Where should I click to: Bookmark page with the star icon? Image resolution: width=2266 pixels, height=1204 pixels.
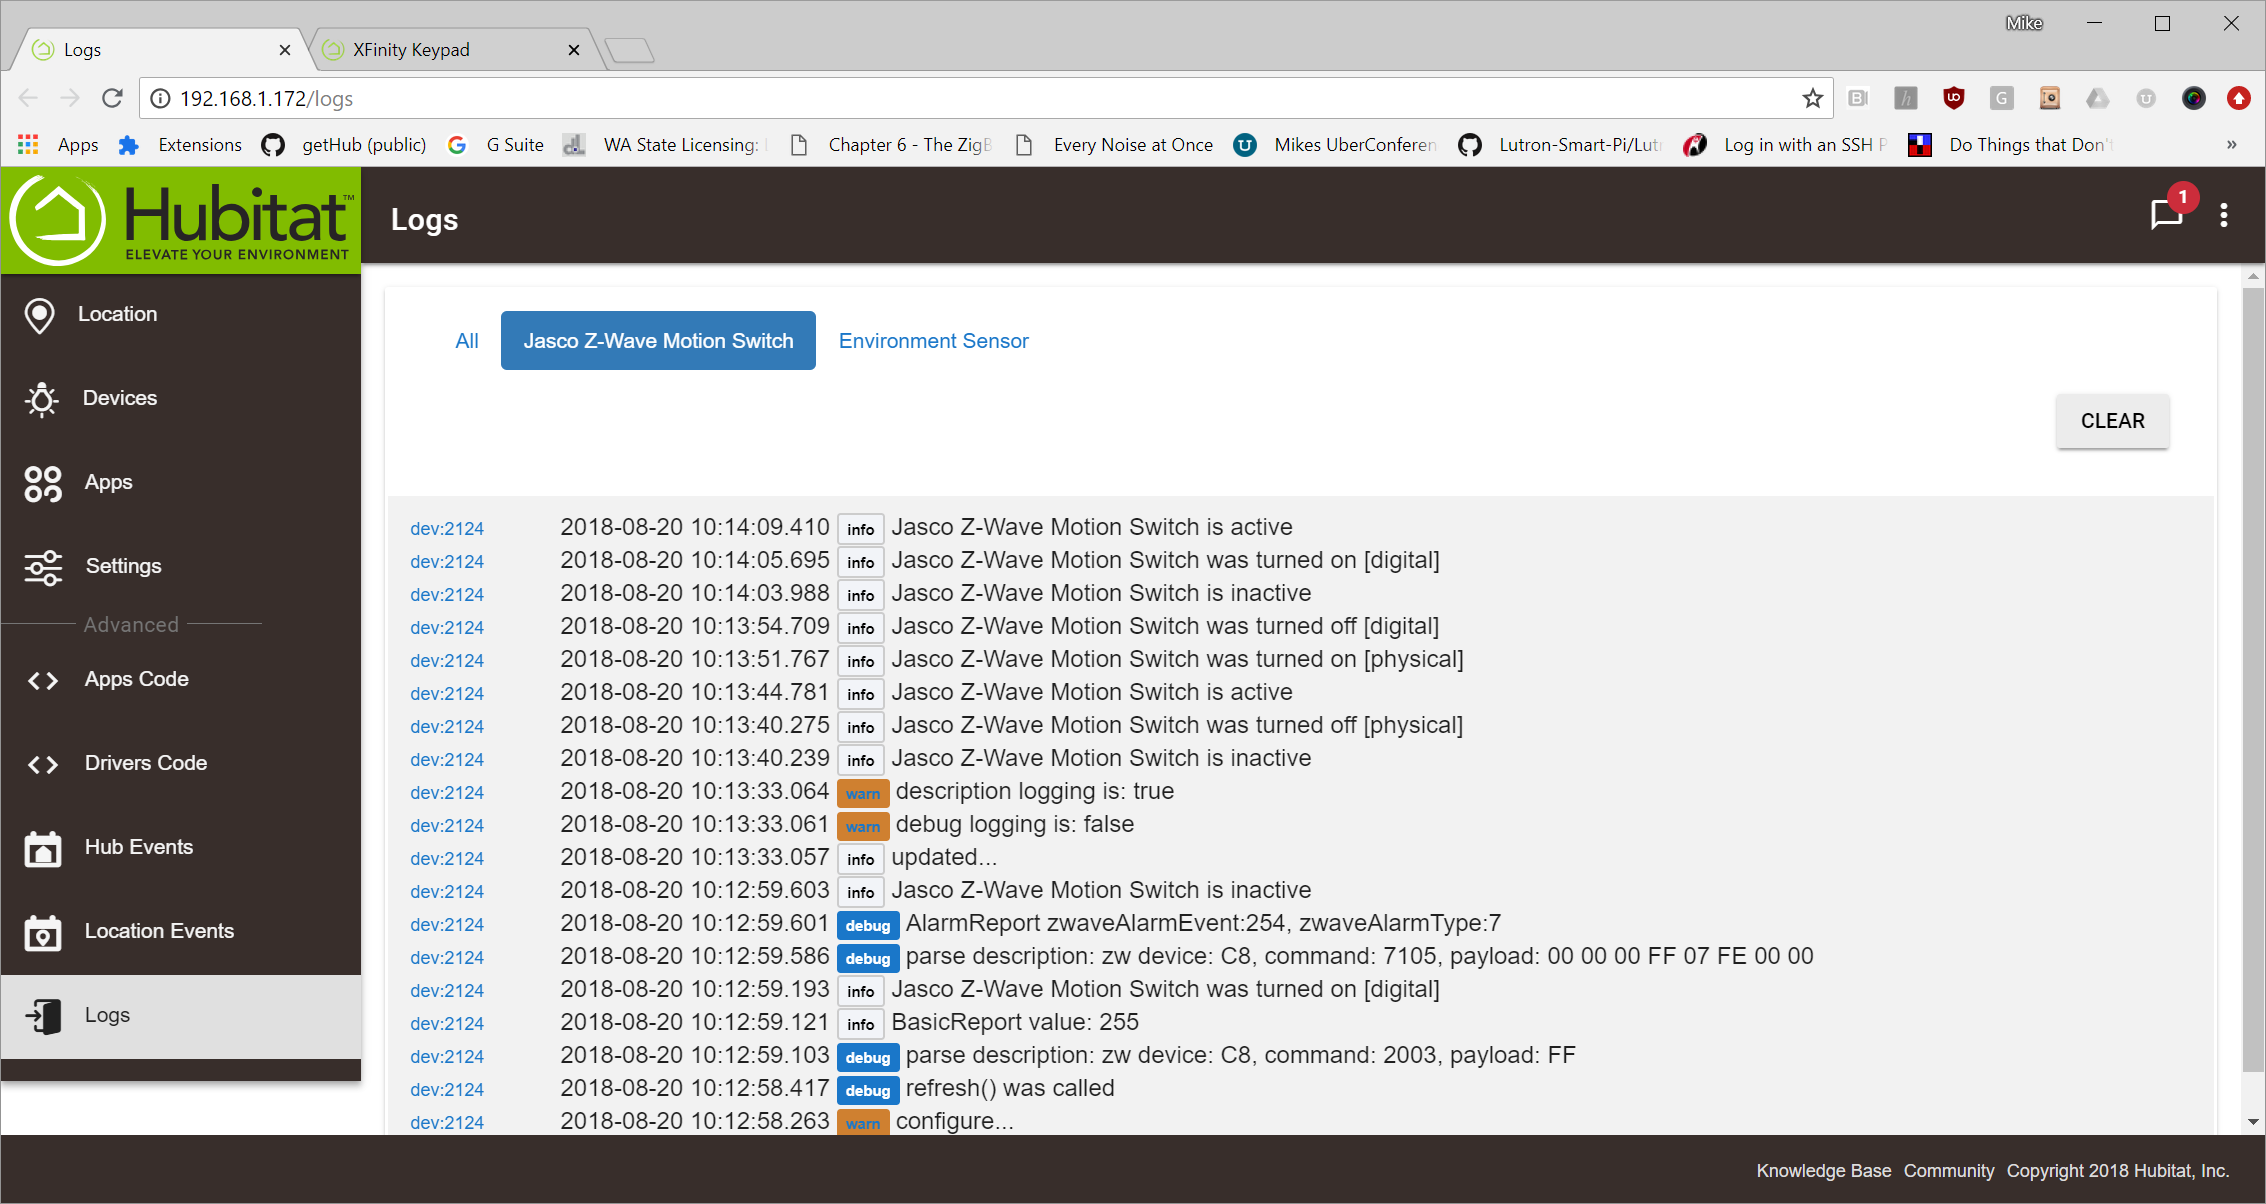(x=1812, y=98)
